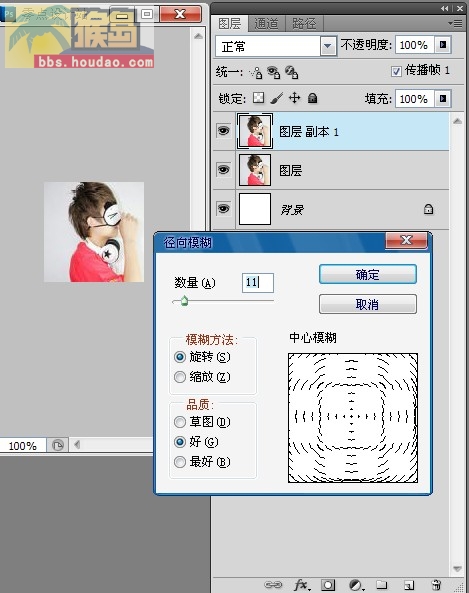Switch to the 路径 tab

304,24
